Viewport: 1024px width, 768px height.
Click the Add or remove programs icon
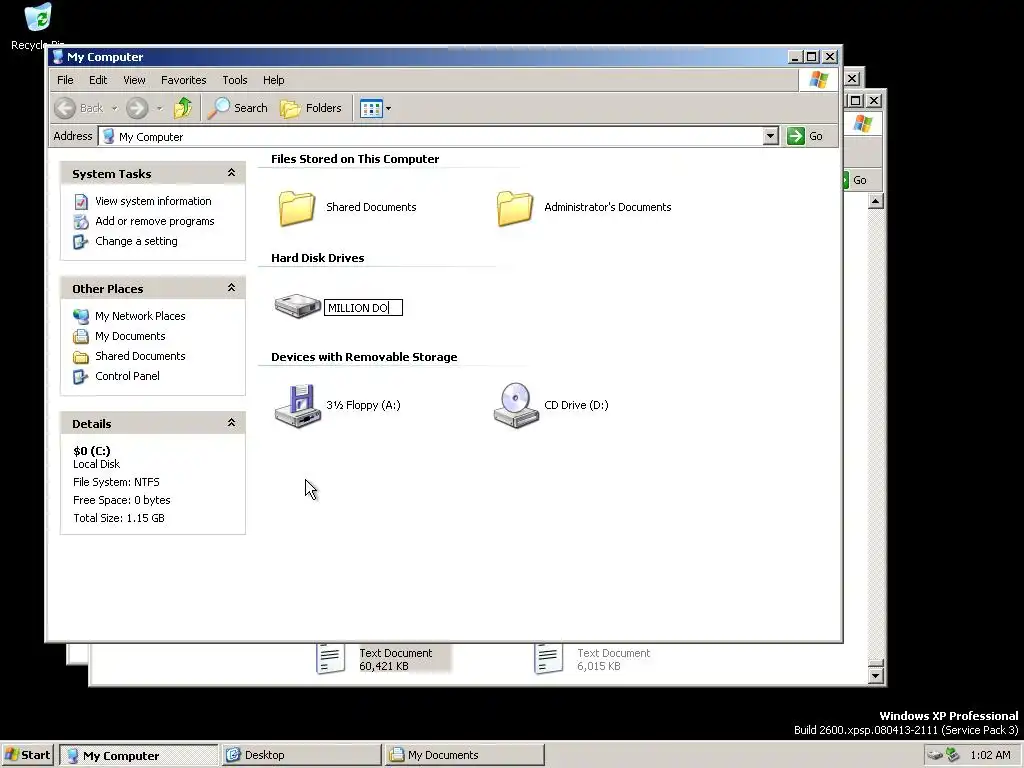click(x=81, y=221)
